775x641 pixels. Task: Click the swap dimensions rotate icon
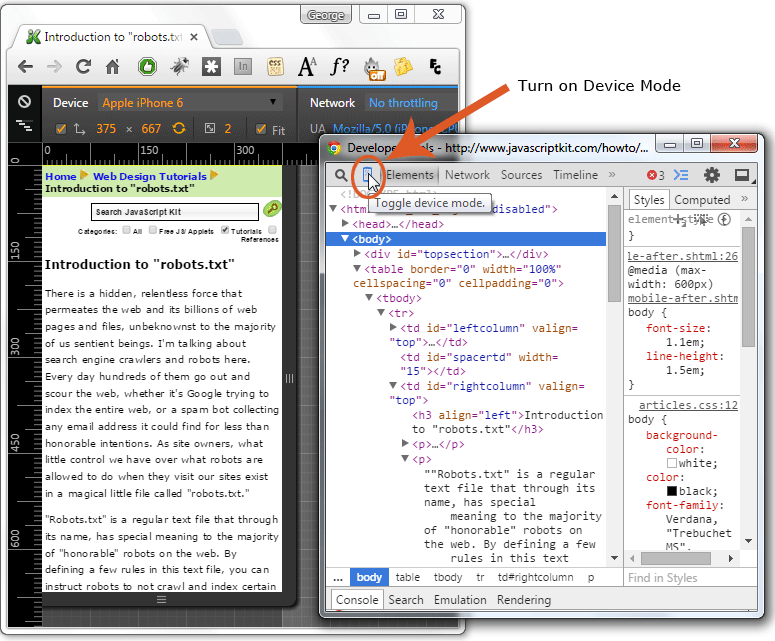(179, 129)
